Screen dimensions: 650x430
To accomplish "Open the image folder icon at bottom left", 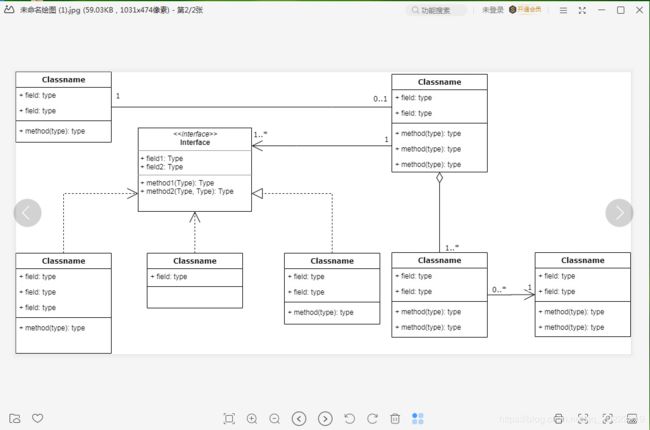I will click(x=15, y=418).
